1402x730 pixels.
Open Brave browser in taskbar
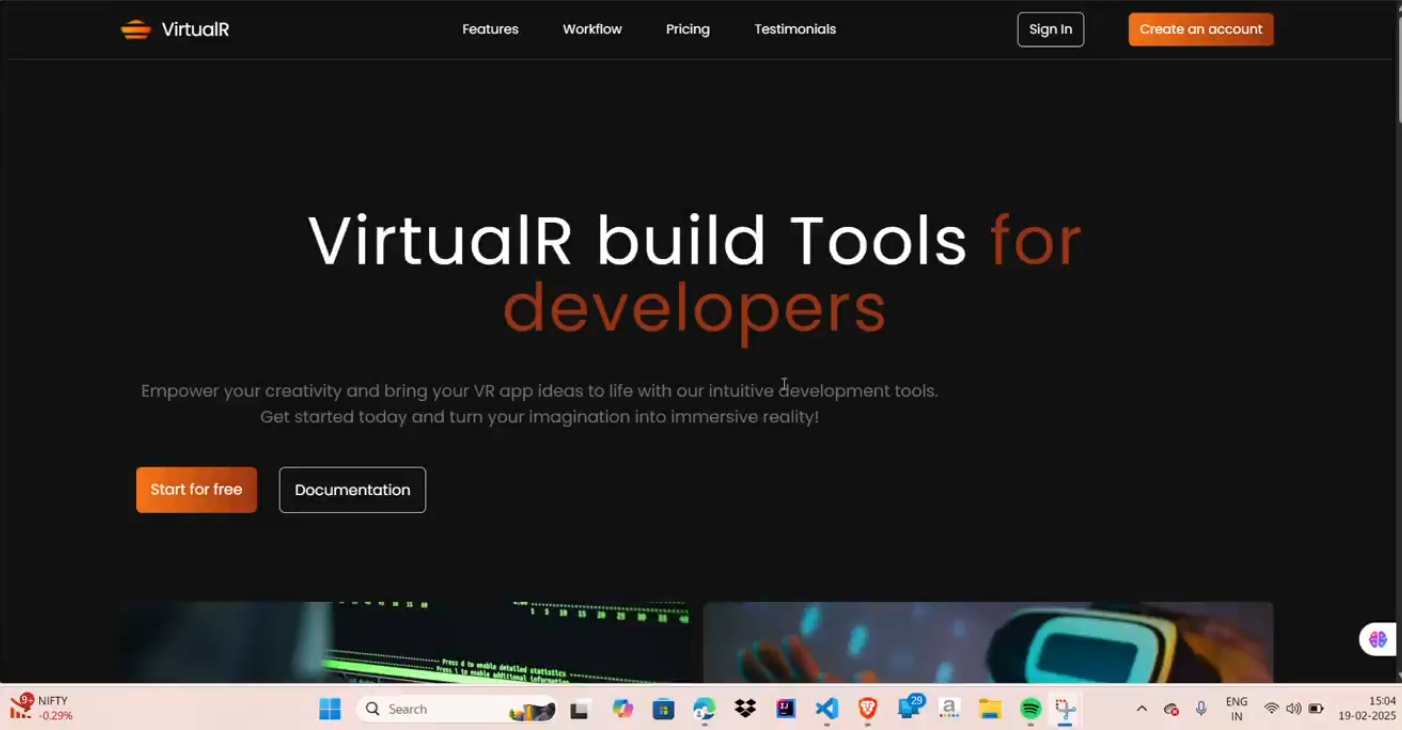pyautogui.click(x=868, y=709)
